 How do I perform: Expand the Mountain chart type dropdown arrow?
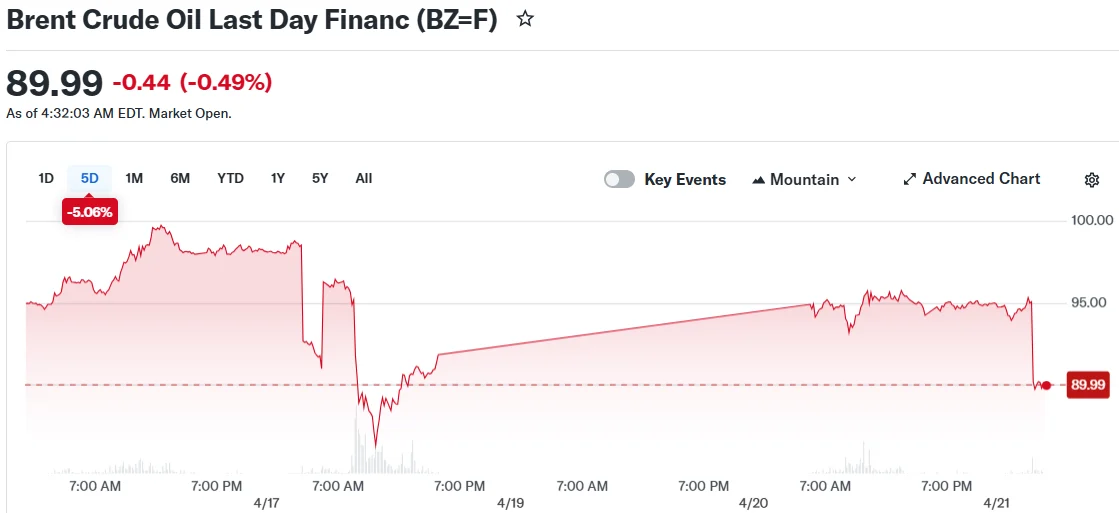pos(852,179)
